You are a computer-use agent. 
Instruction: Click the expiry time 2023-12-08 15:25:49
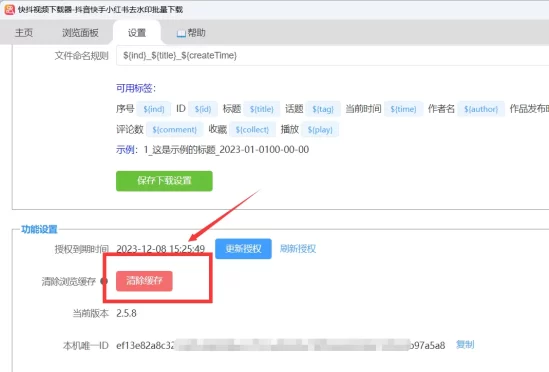[x=160, y=249]
